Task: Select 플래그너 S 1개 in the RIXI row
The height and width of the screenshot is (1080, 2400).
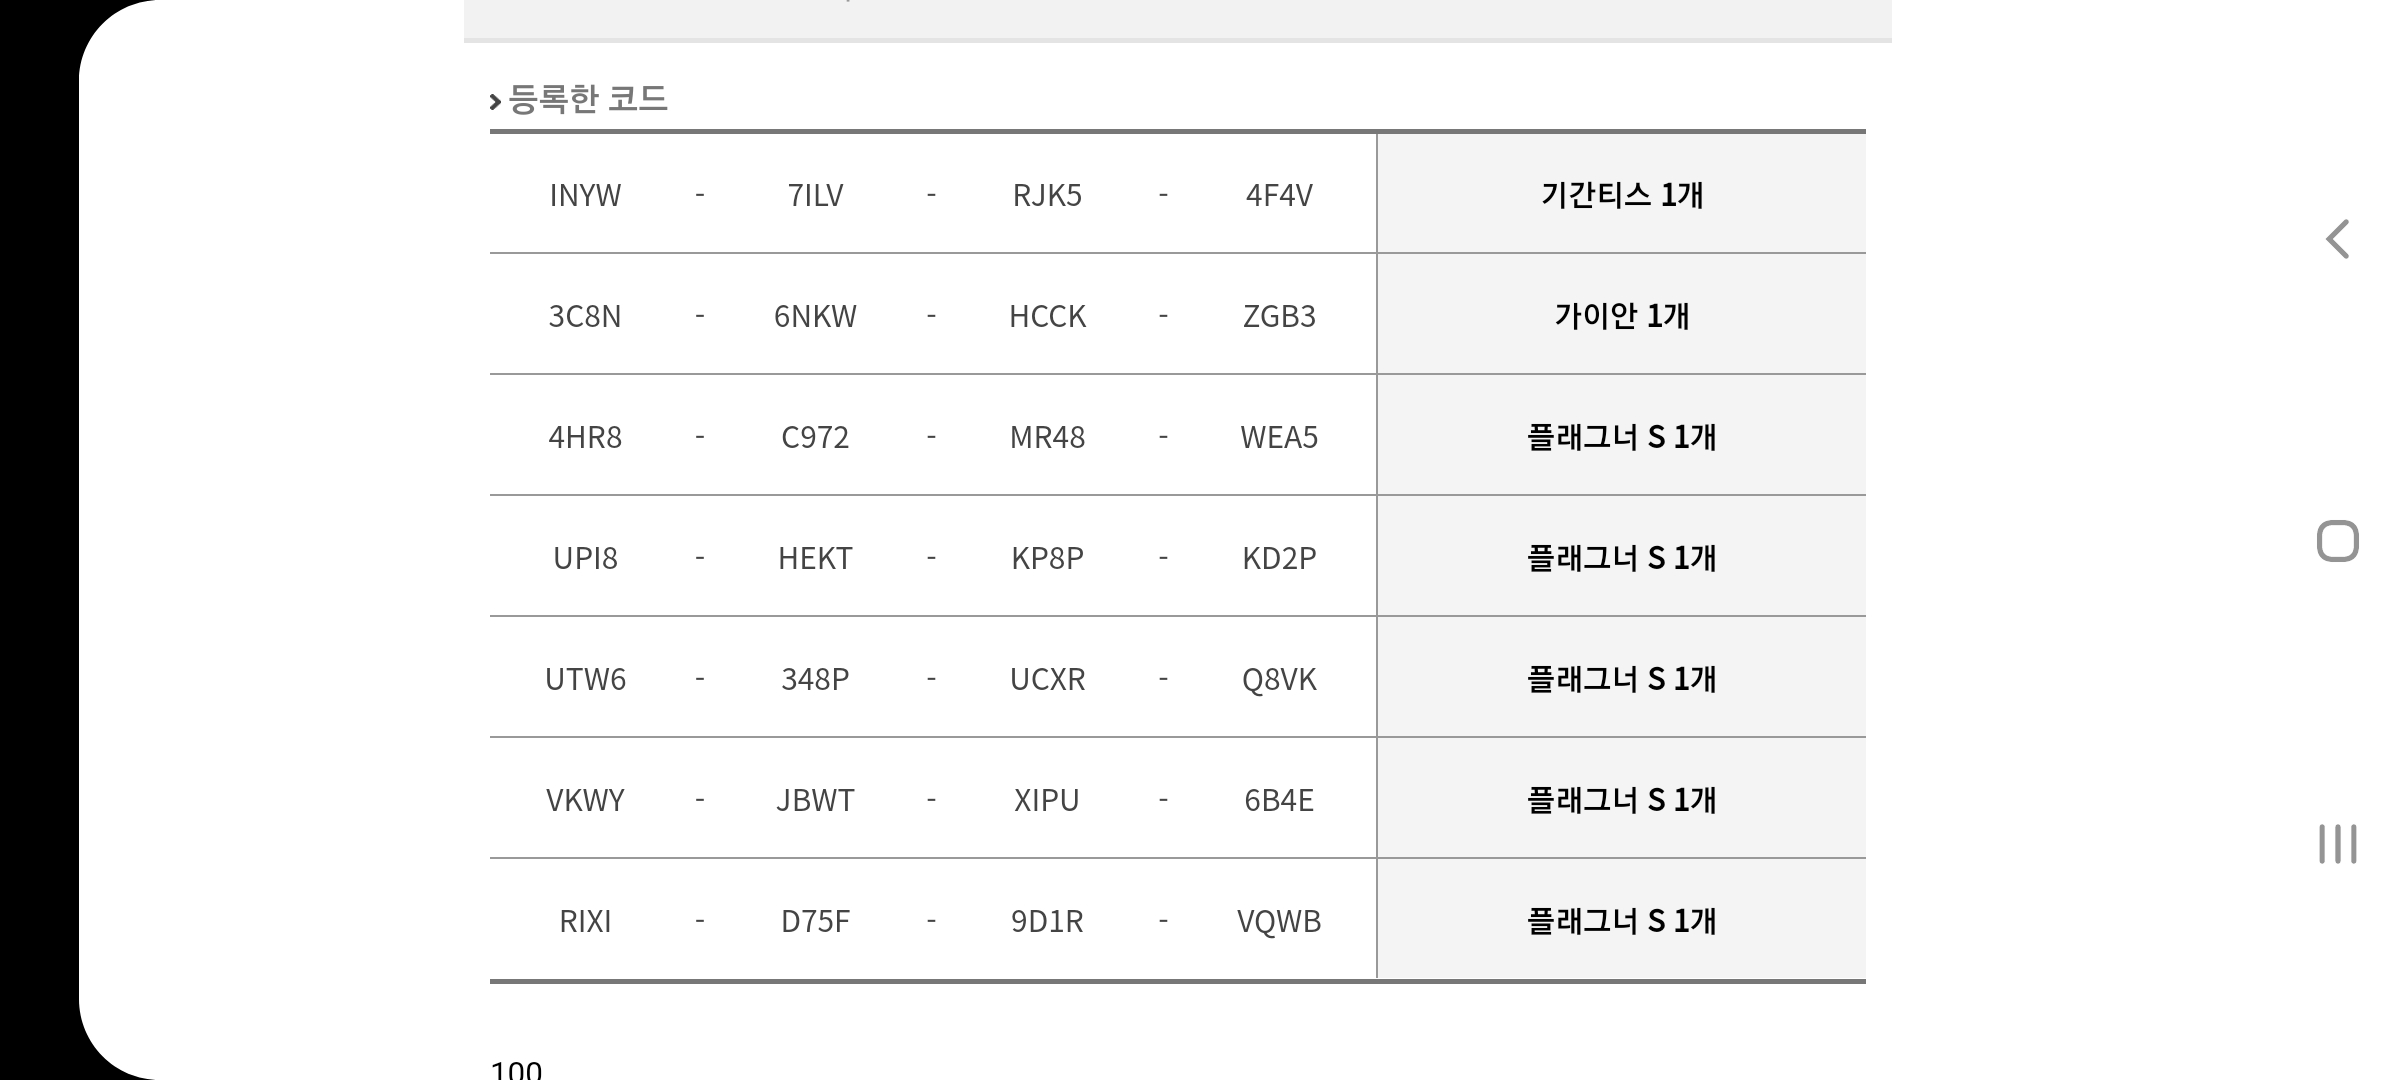Action: click(1621, 920)
